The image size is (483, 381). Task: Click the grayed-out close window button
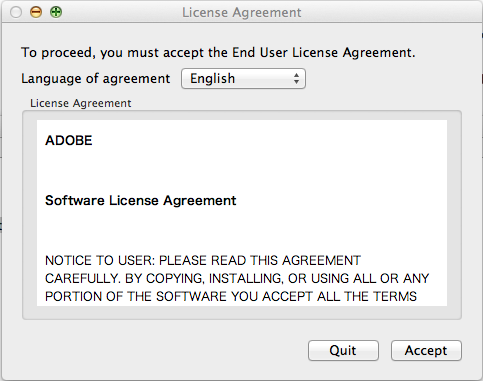click(16, 12)
